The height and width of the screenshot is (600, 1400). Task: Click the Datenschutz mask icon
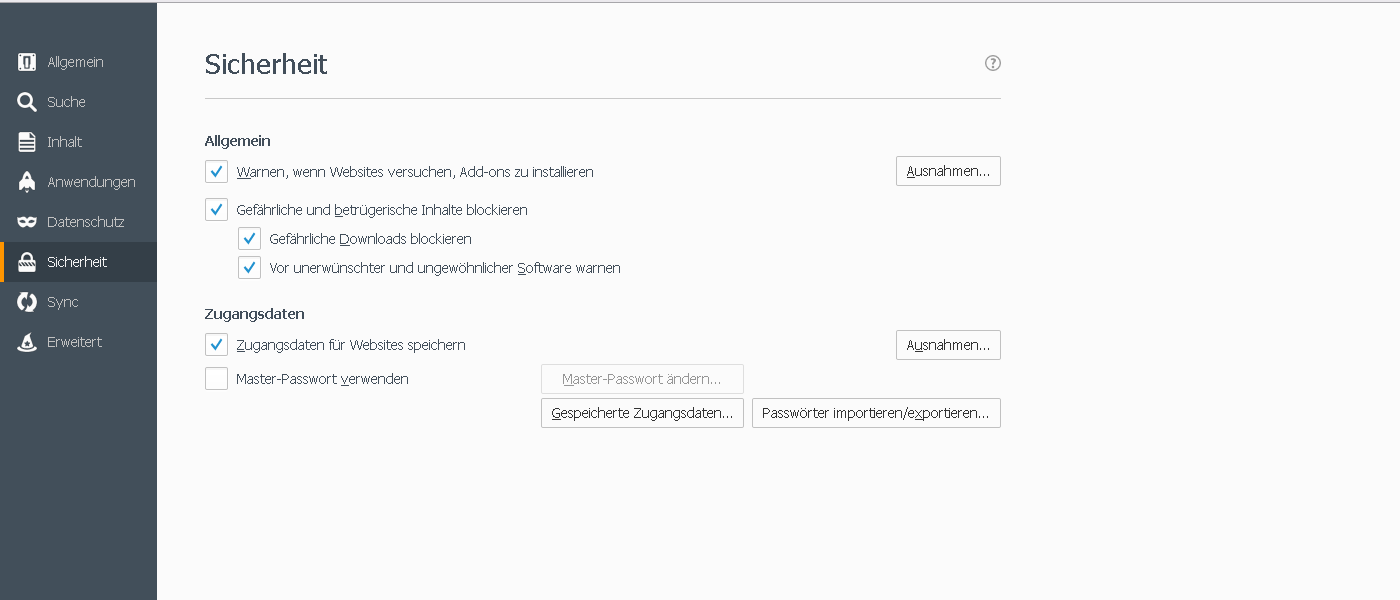(27, 222)
